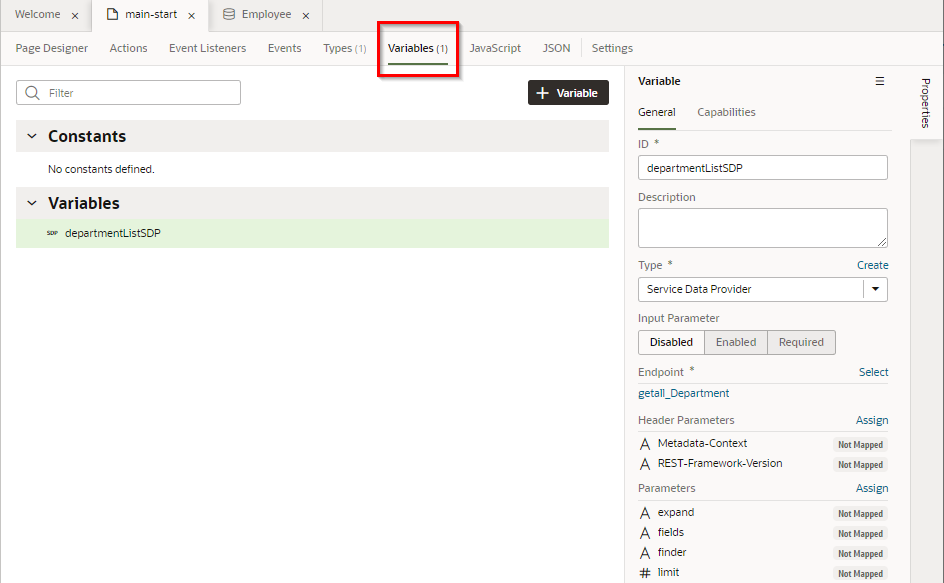944x583 pixels.
Task: Collapse the Constants section
Action: tap(31, 136)
